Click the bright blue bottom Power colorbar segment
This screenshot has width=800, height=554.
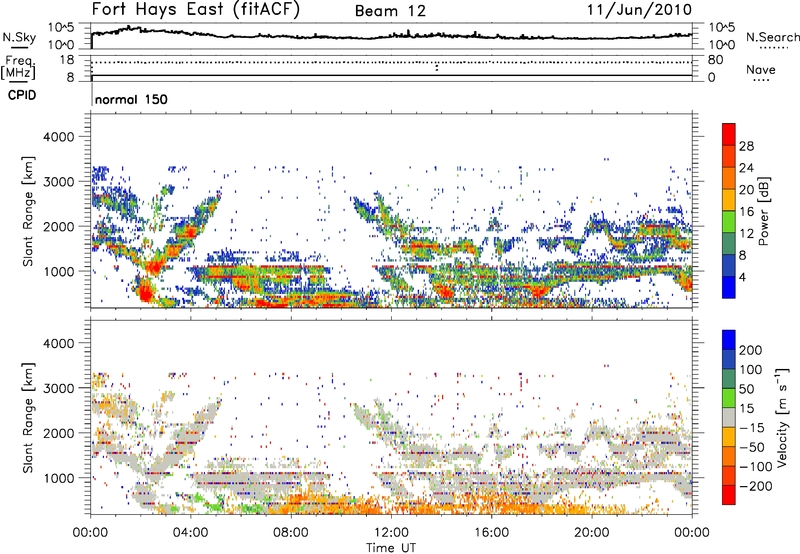point(729,287)
